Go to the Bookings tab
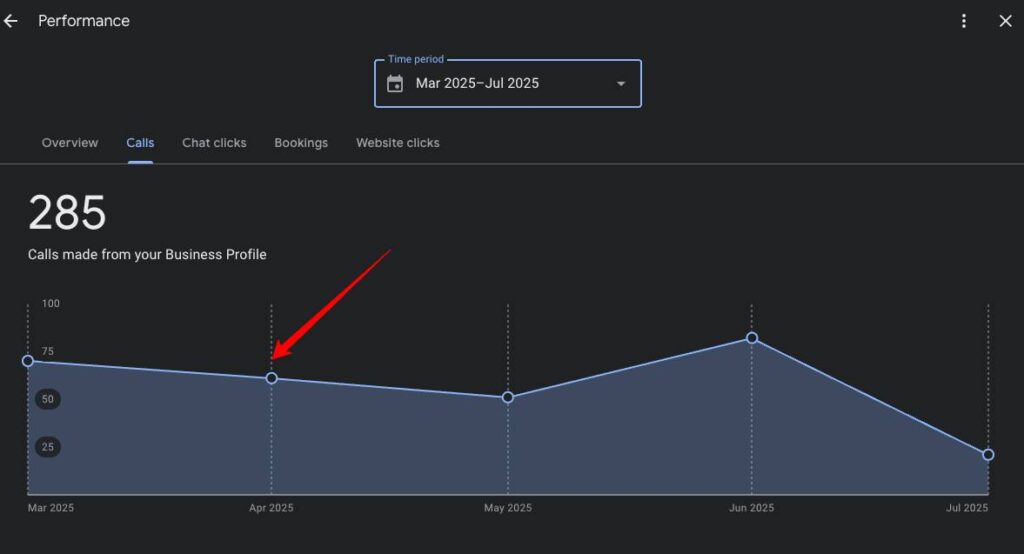 point(301,143)
